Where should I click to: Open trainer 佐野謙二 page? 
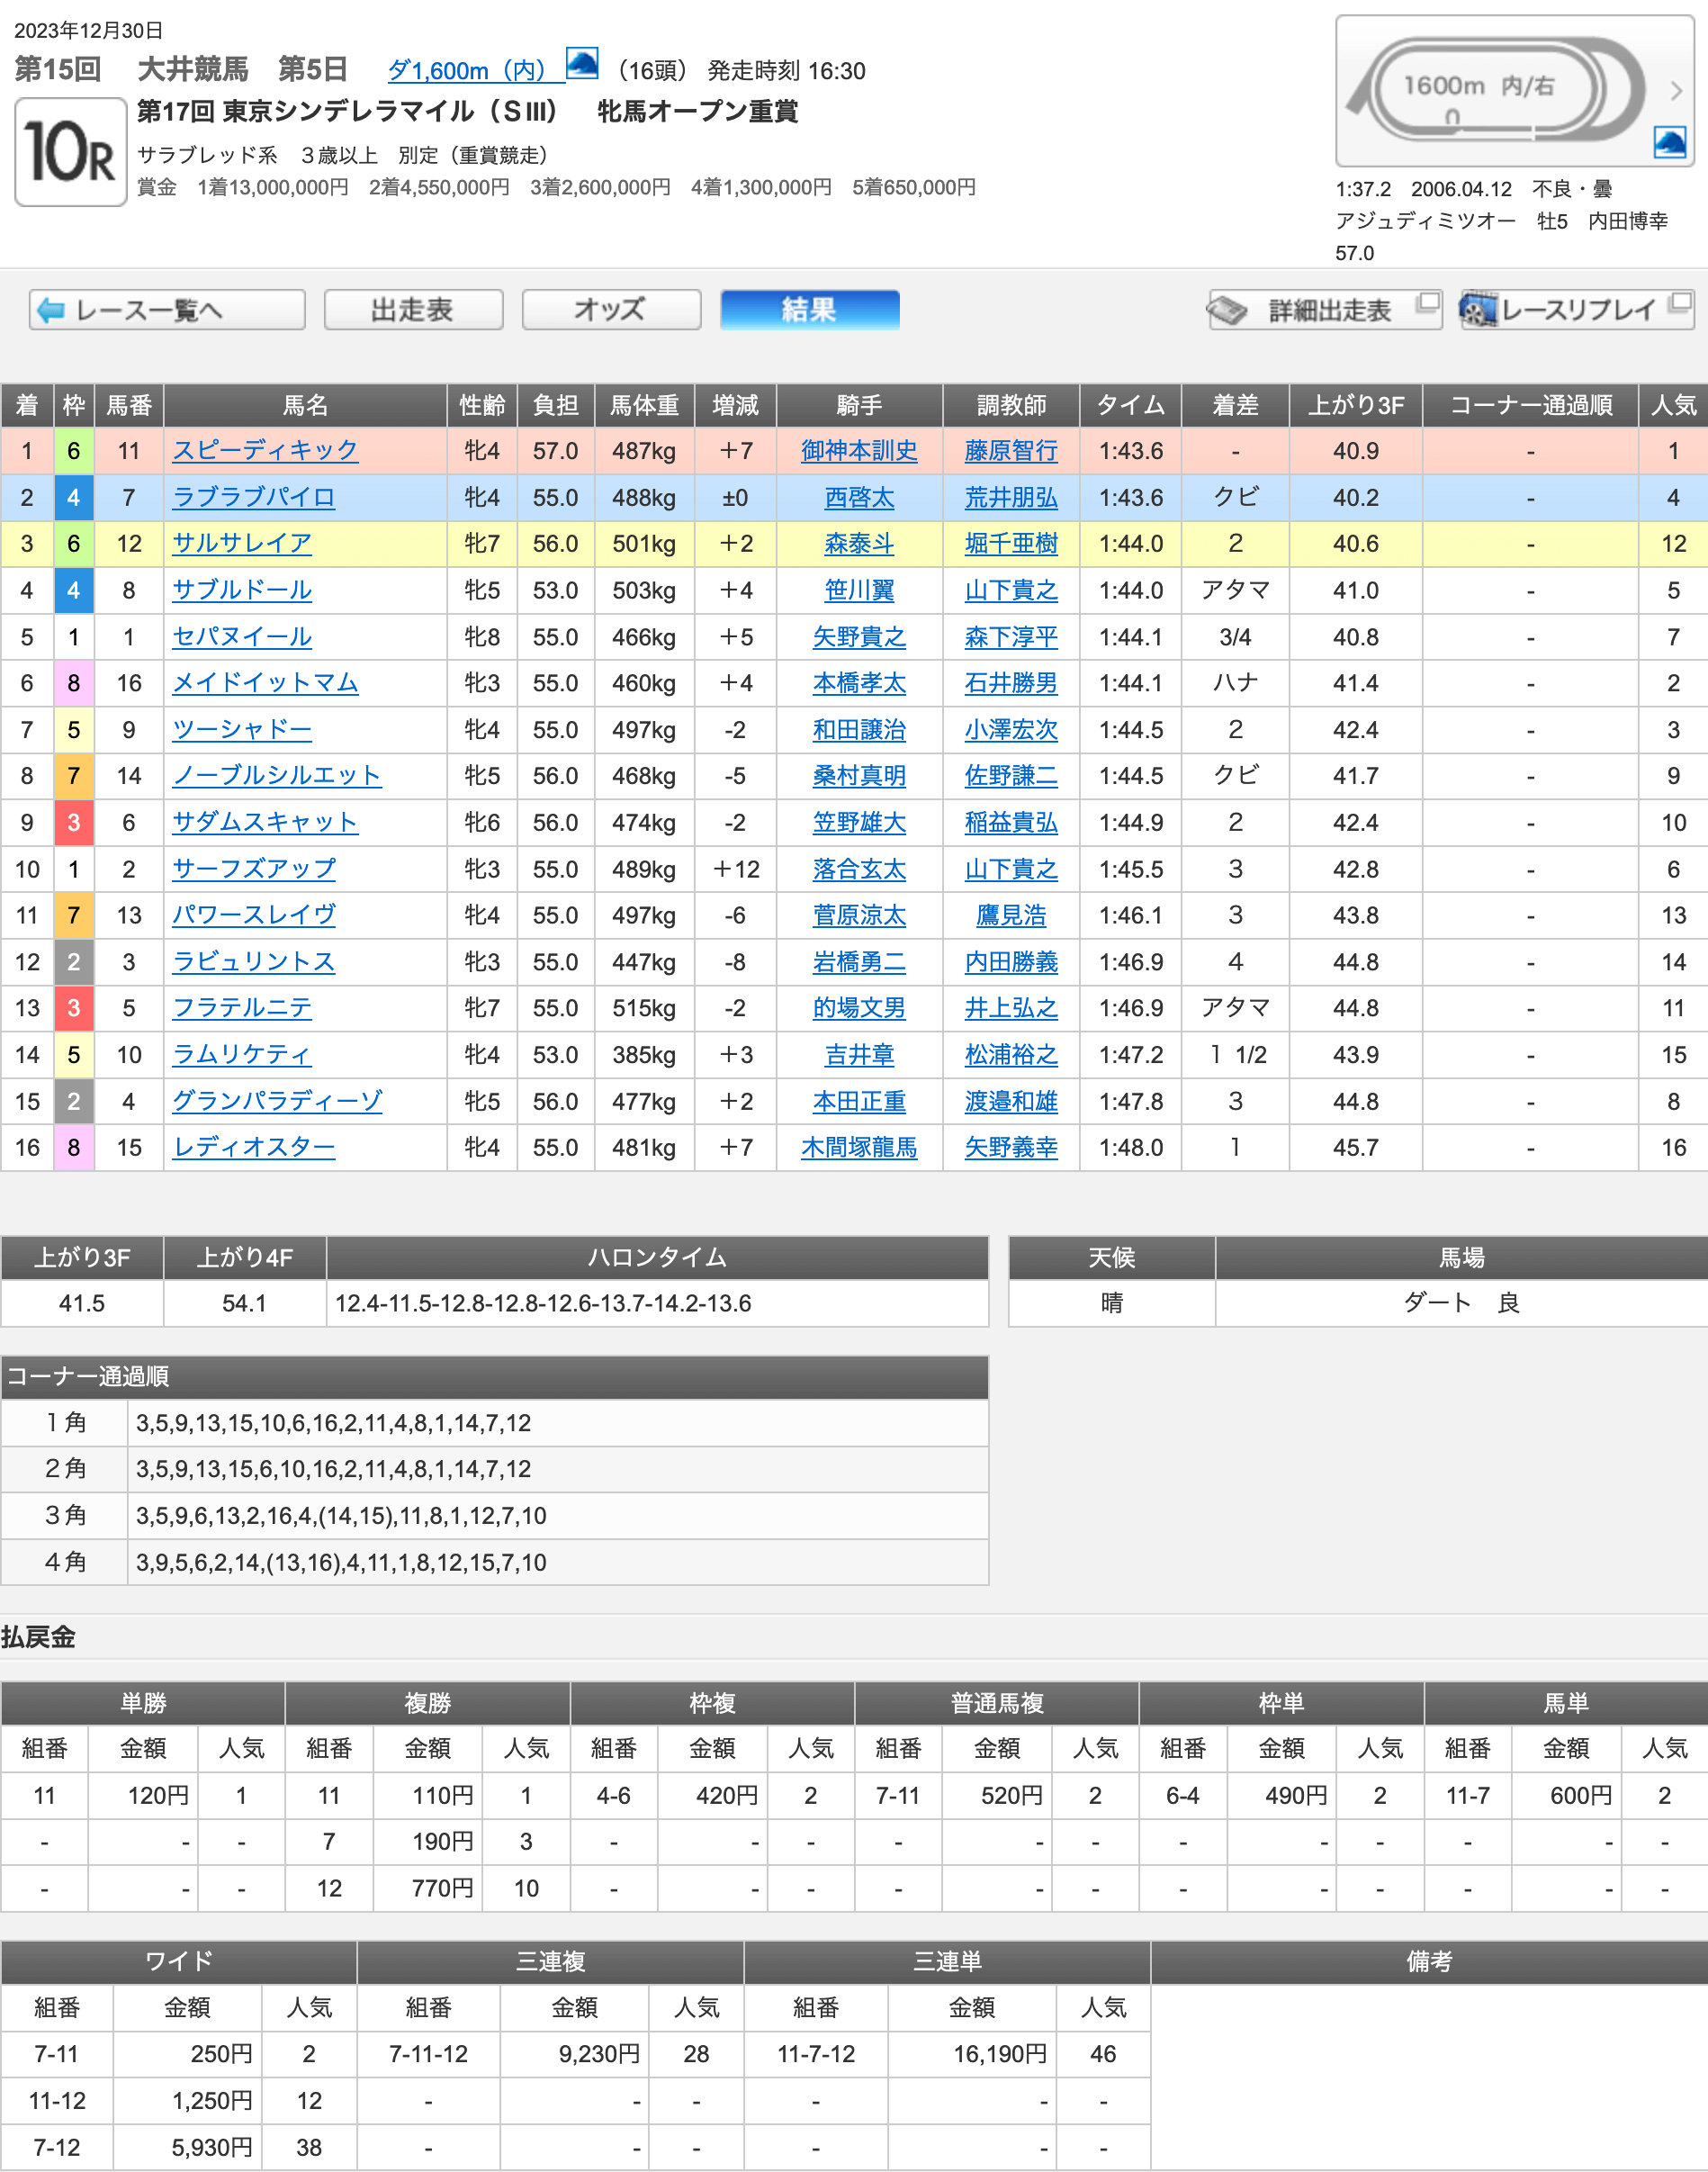pos(1011,776)
